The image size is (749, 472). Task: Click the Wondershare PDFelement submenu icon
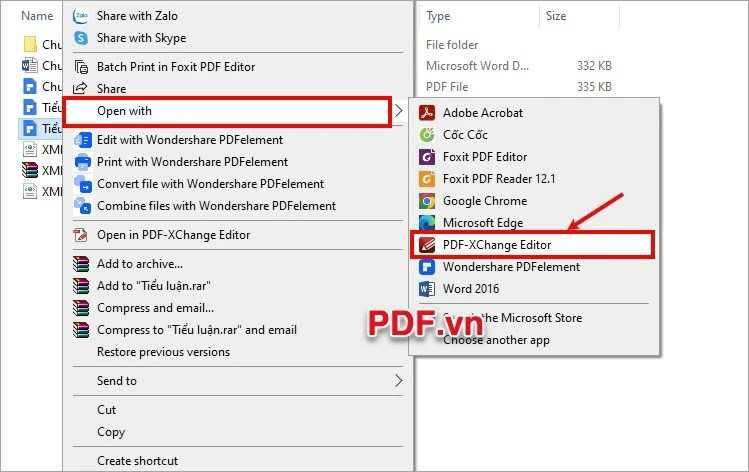[427, 267]
